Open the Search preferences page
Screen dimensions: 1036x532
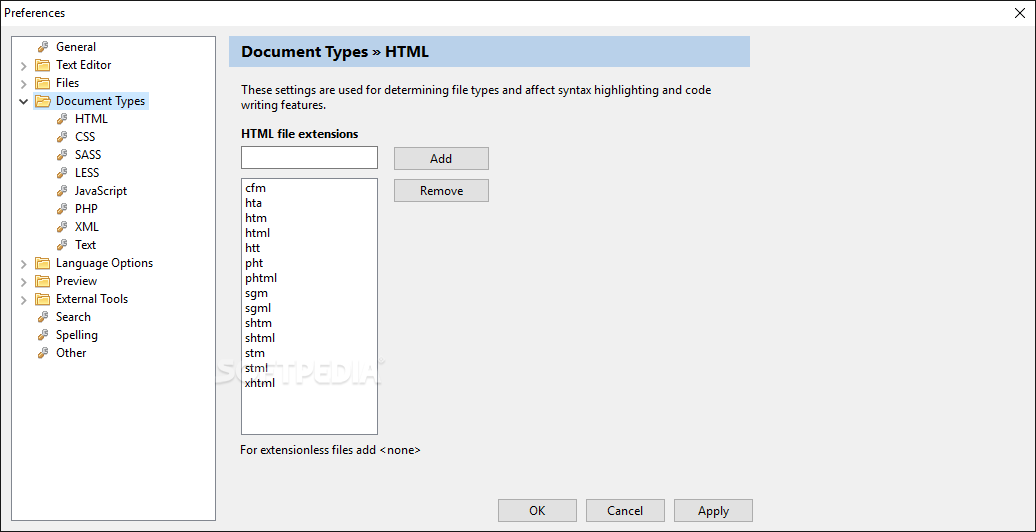pyautogui.click(x=73, y=317)
